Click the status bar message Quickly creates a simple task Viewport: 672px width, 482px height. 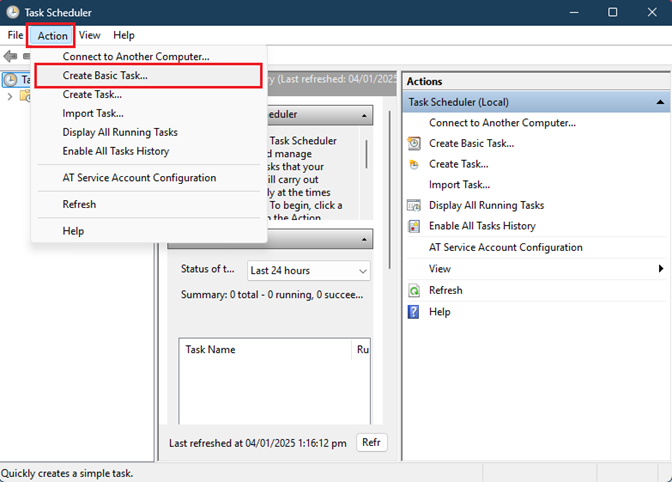[x=67, y=473]
